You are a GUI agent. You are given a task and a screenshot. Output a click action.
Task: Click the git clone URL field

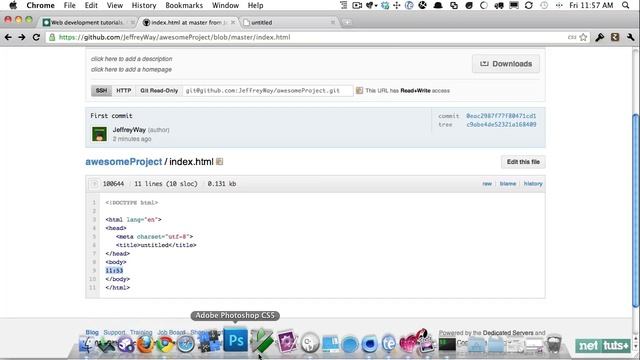(x=268, y=91)
